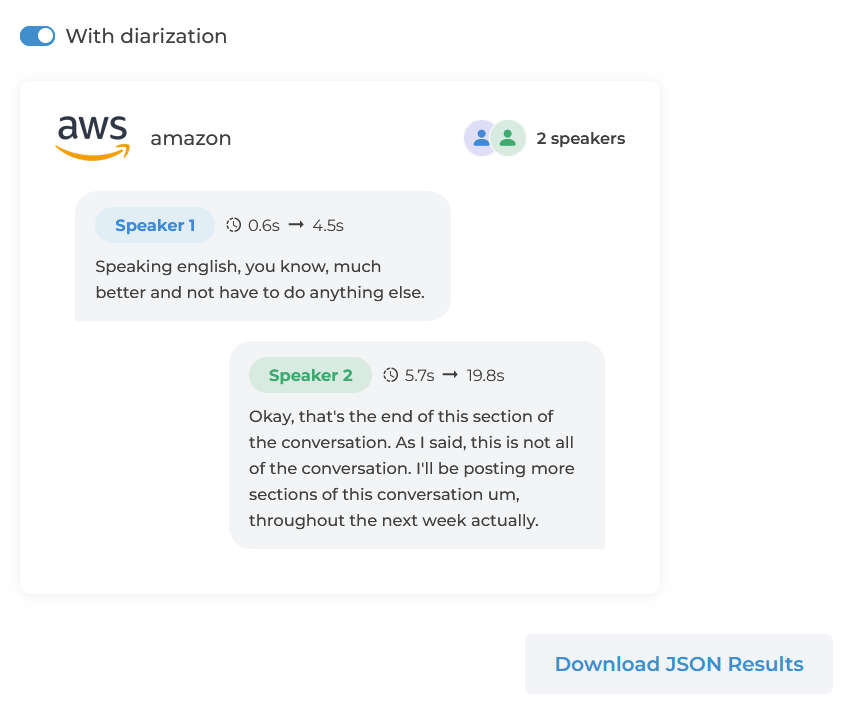
Task: Expand Speaker 1's transcript bubble
Action: tap(262, 255)
